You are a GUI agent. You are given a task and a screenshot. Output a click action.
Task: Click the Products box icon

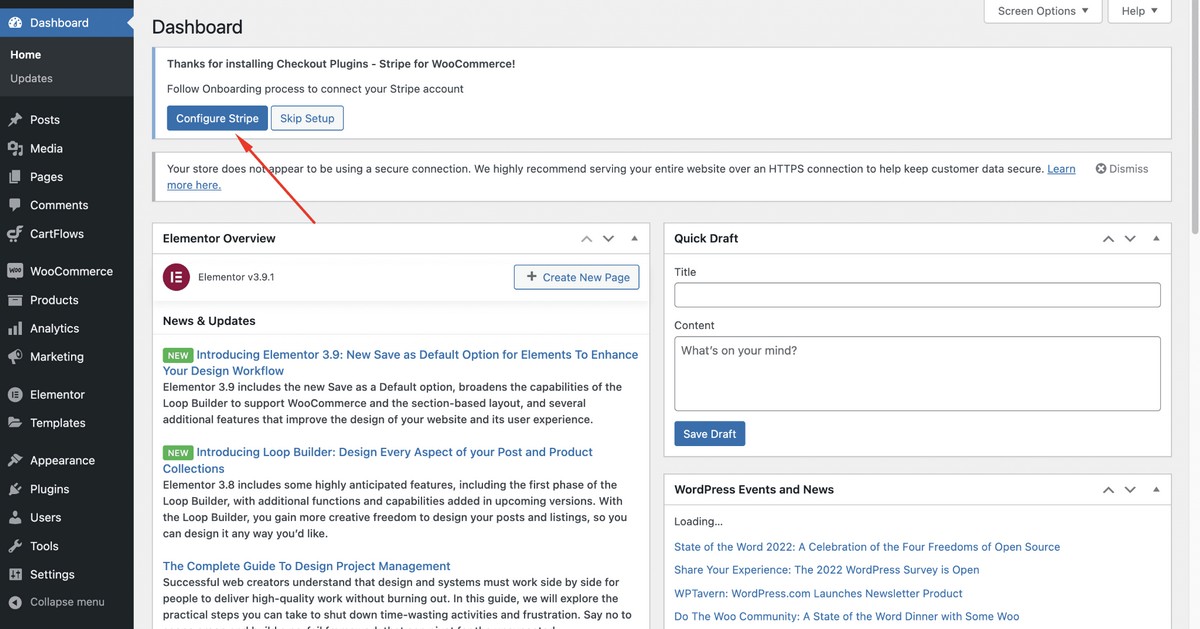click(15, 300)
